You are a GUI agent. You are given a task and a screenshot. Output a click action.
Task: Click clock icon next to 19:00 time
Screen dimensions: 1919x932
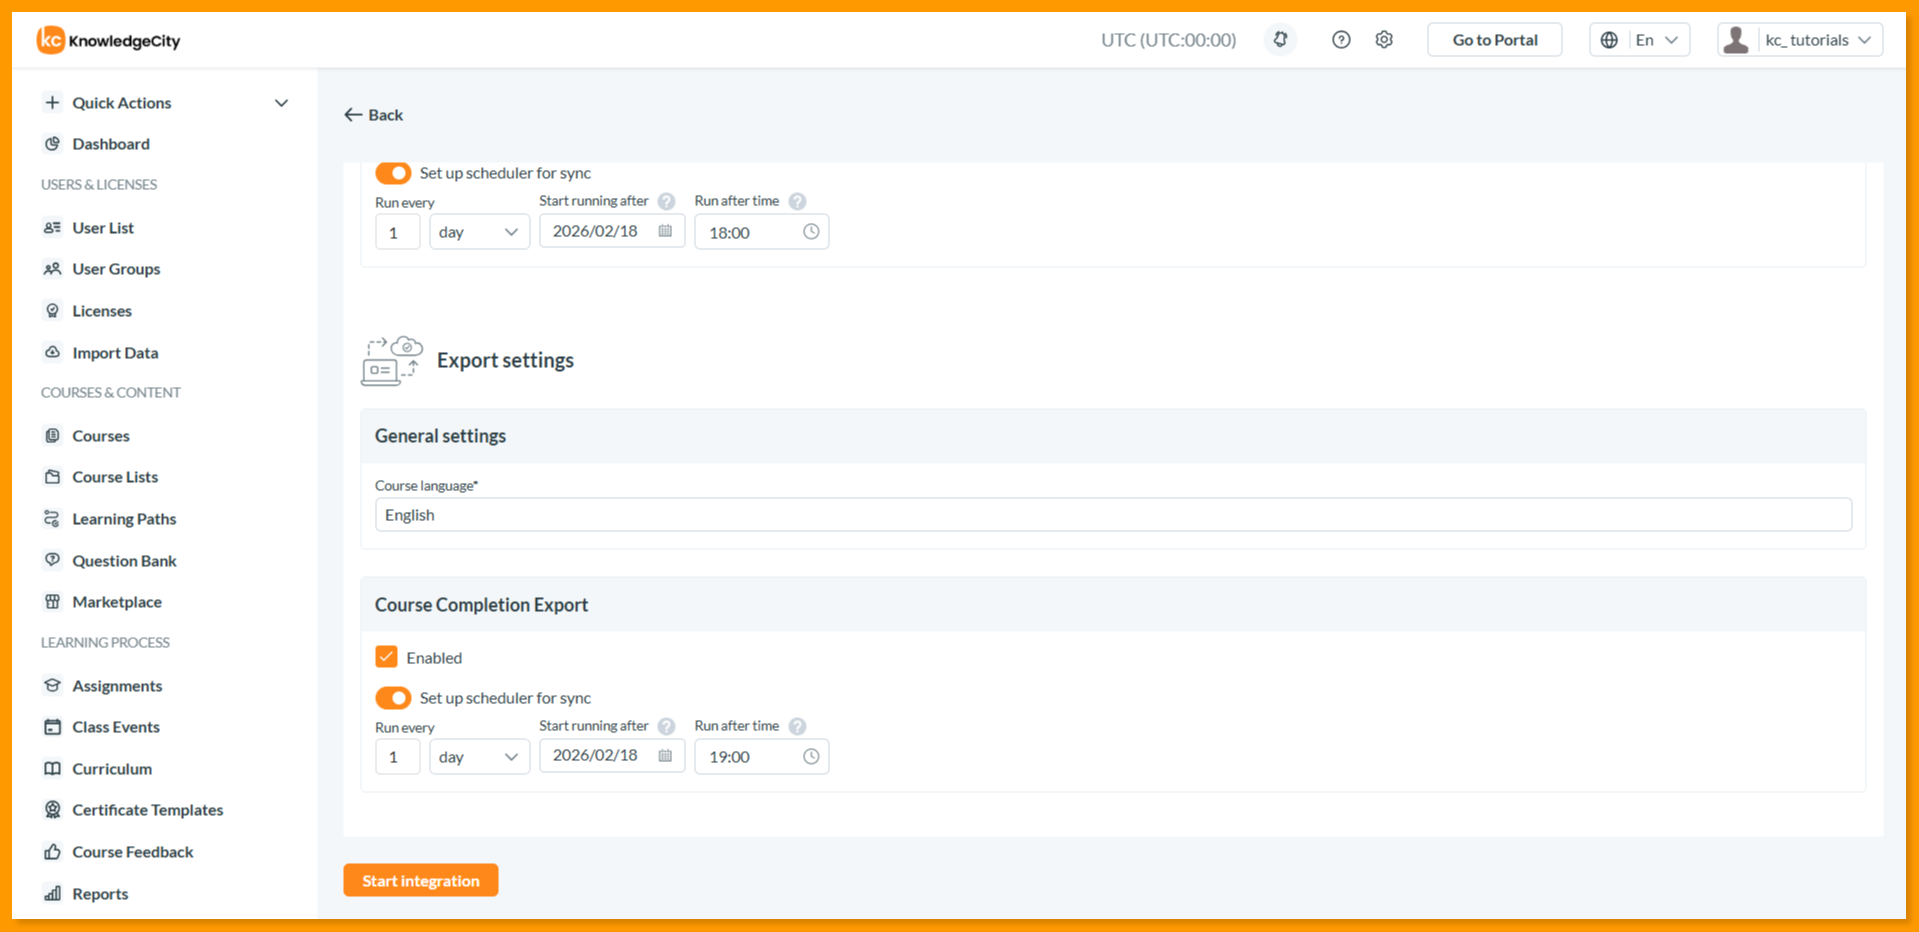[x=811, y=757]
